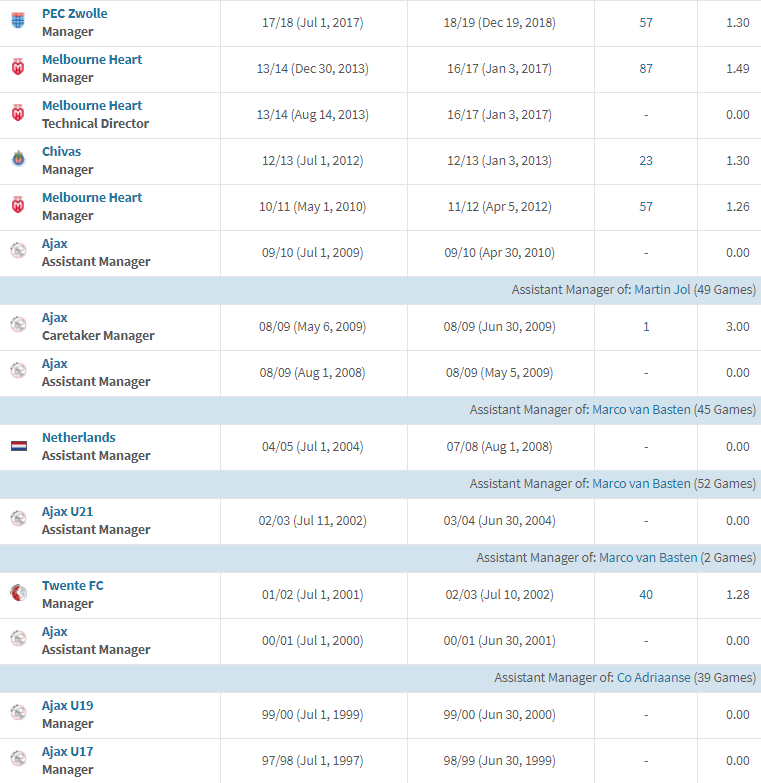Image resolution: width=761 pixels, height=783 pixels.
Task: Click the 87 matches link for Melbourne Heart
Action: [x=646, y=69]
